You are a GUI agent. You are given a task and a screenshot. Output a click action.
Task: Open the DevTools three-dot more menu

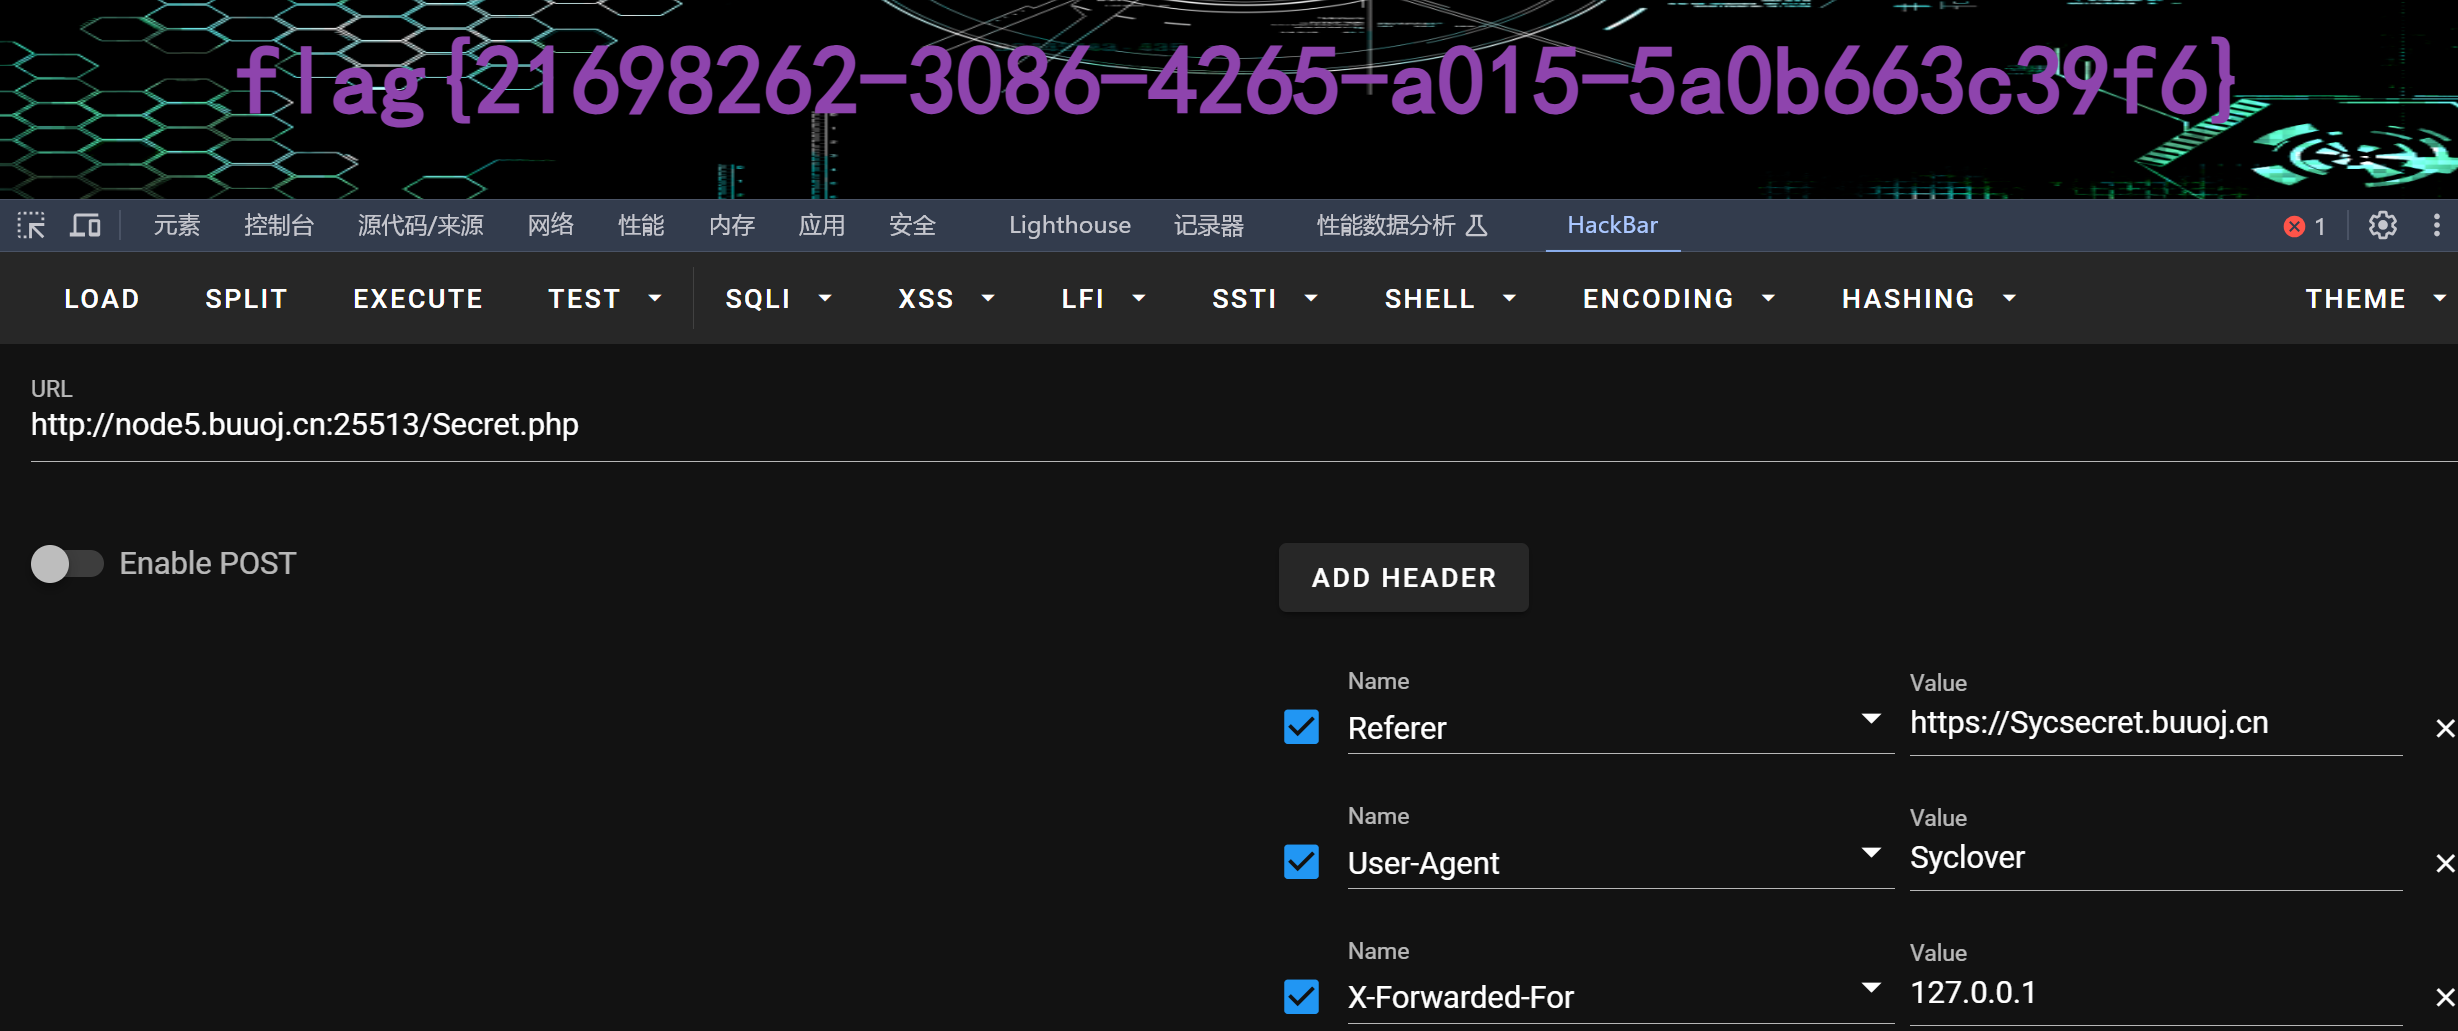tap(2436, 225)
